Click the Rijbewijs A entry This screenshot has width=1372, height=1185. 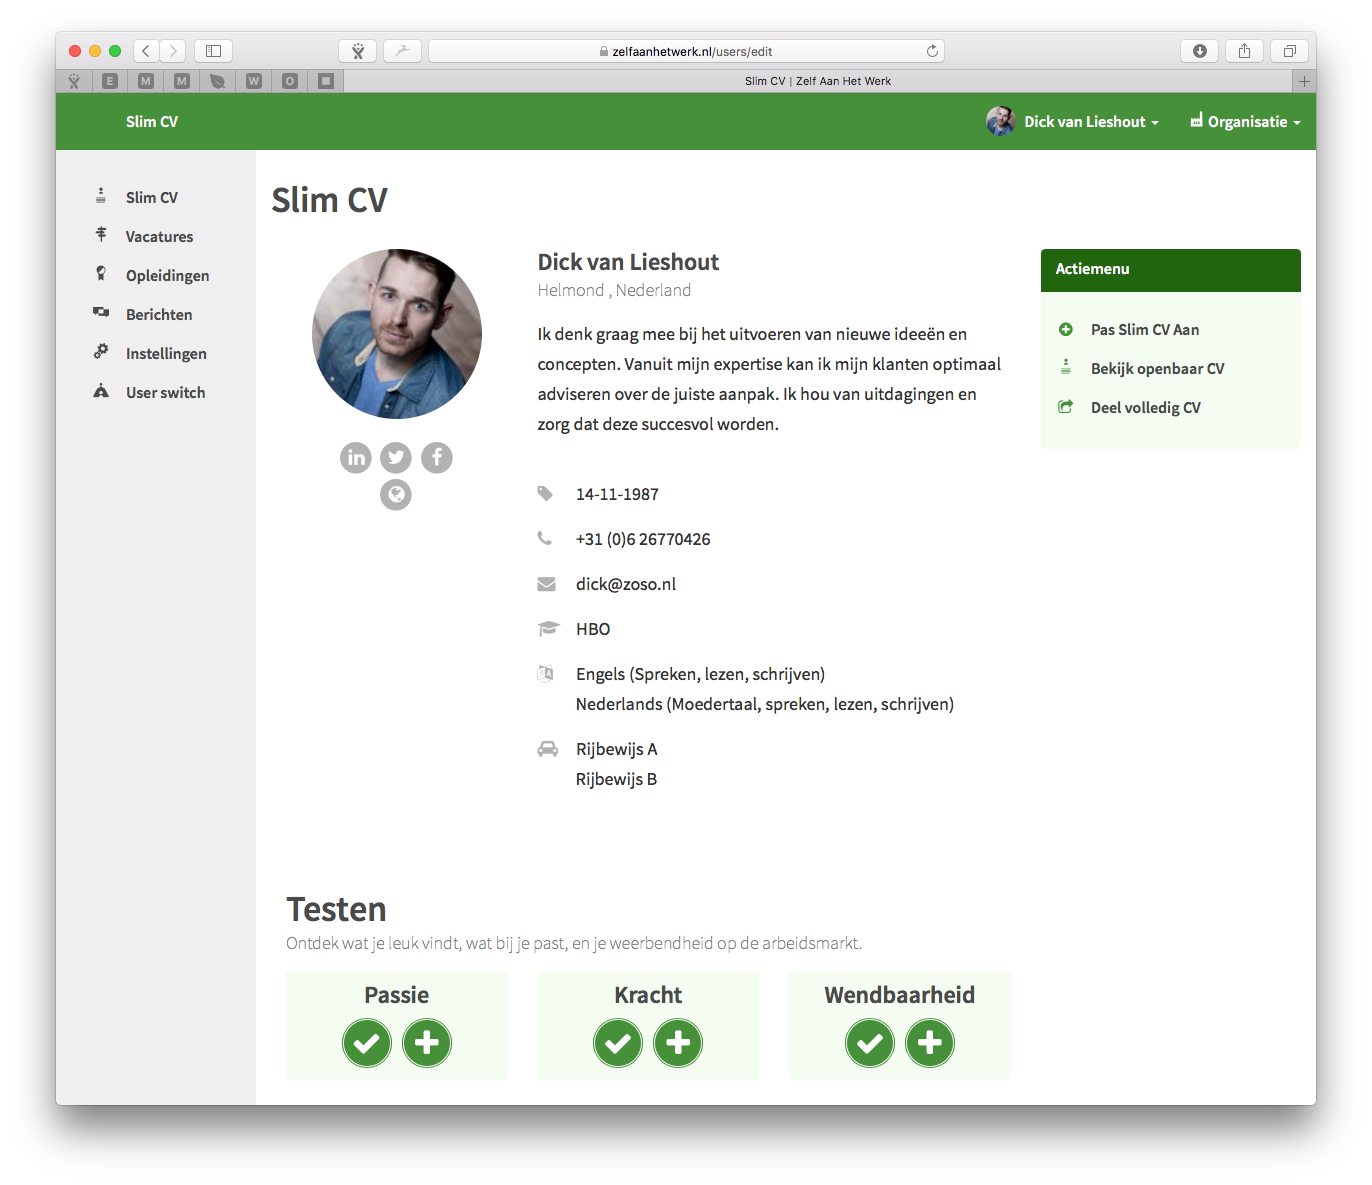[616, 749]
